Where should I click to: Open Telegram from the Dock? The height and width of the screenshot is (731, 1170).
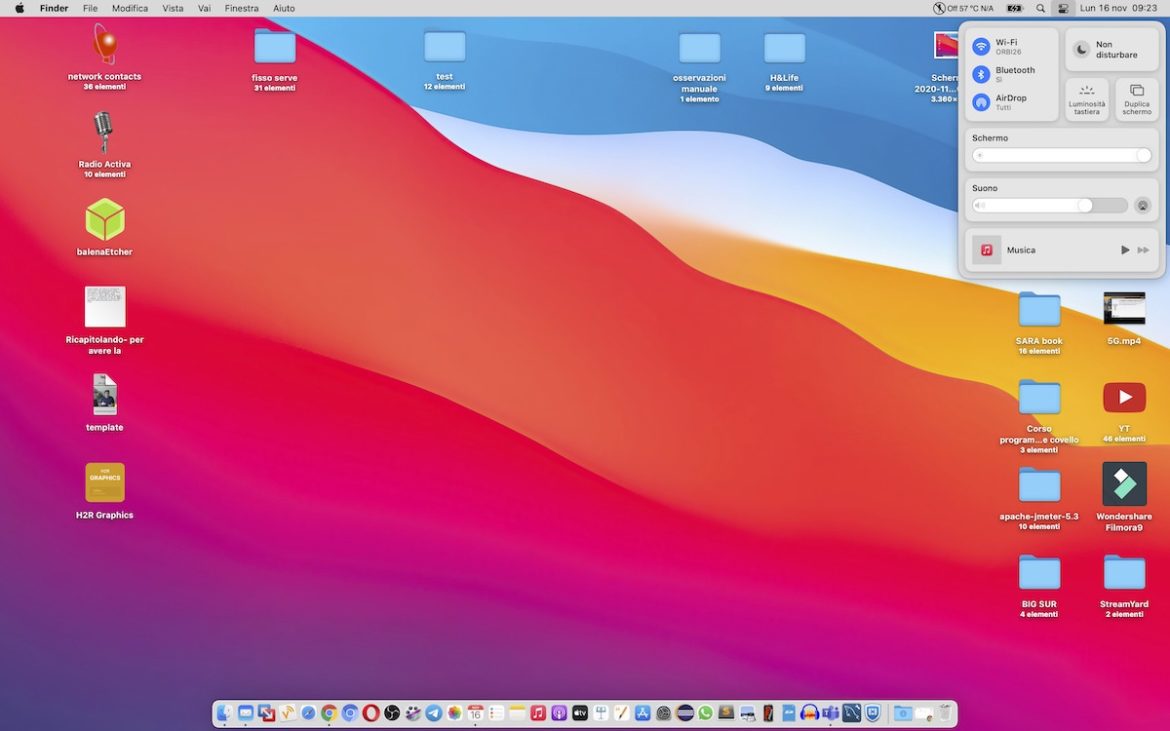(434, 713)
